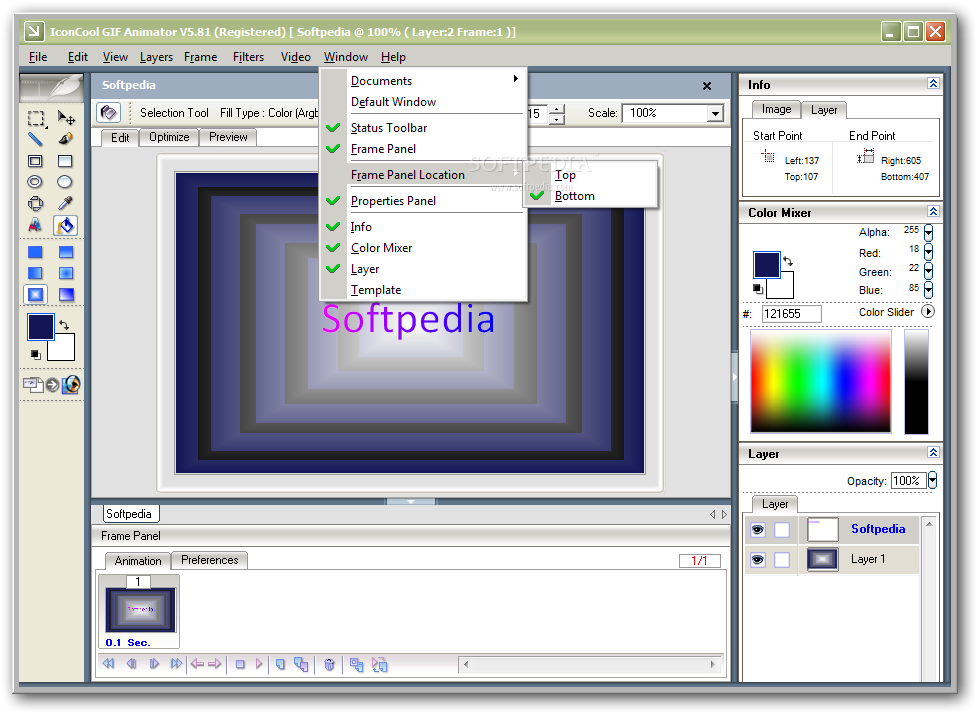Viewport: 978px width, 714px height.
Task: Select the crop tool
Action: click(36, 203)
